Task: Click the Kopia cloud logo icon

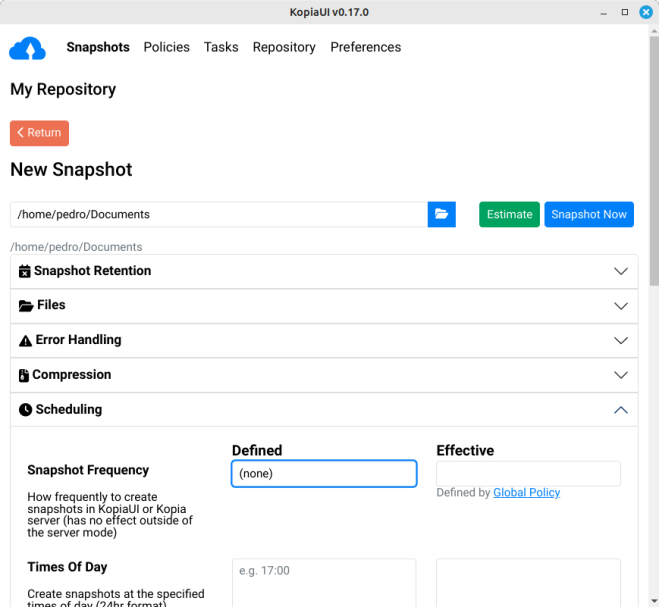Action: 27,48
